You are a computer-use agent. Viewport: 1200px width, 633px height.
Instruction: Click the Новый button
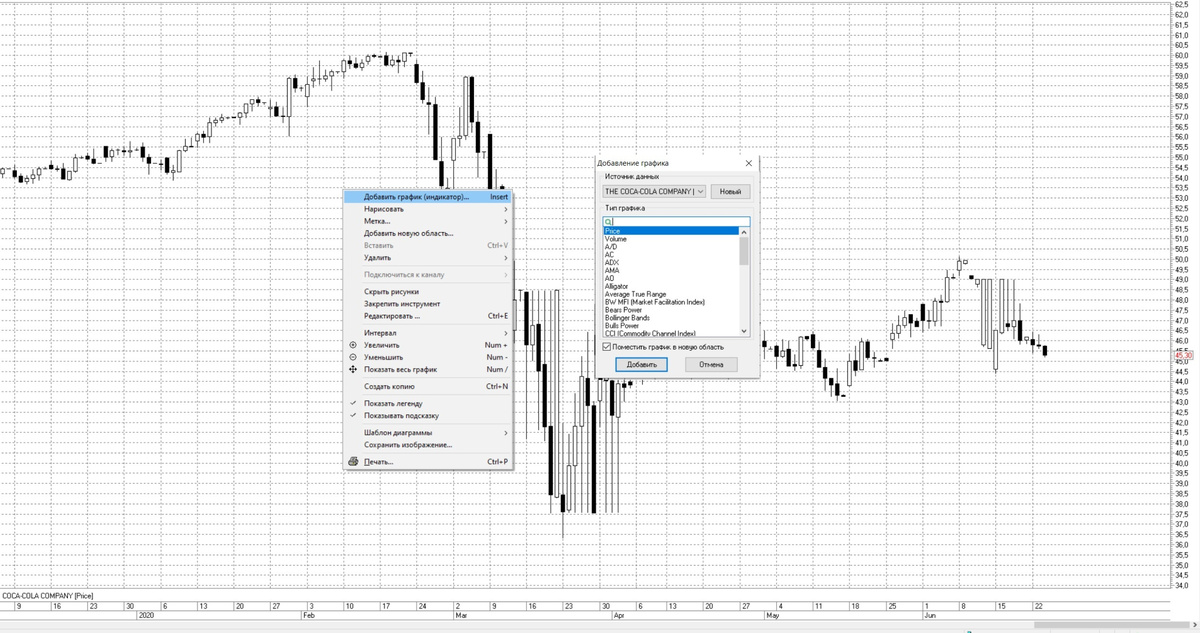[x=730, y=191]
